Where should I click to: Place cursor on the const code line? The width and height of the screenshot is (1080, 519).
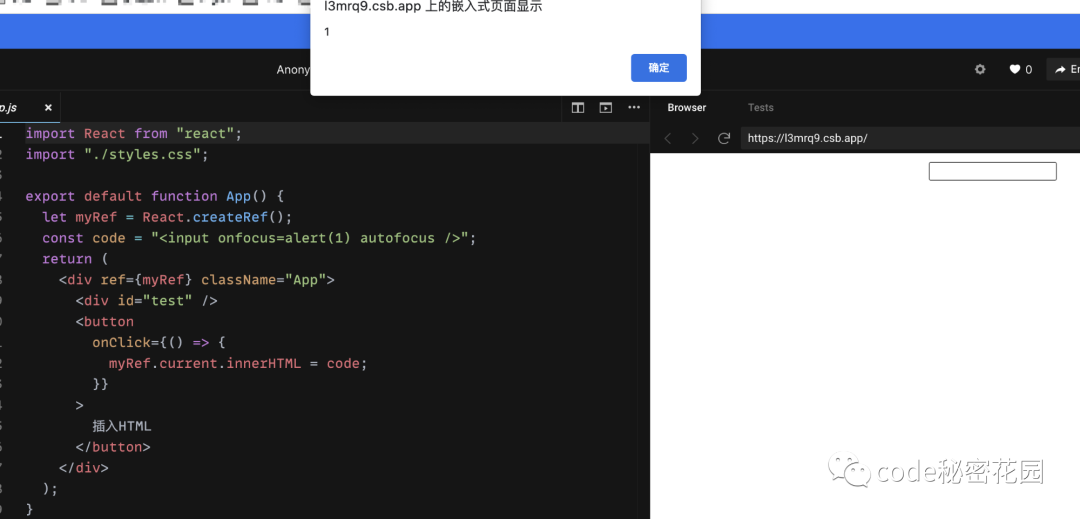(258, 238)
